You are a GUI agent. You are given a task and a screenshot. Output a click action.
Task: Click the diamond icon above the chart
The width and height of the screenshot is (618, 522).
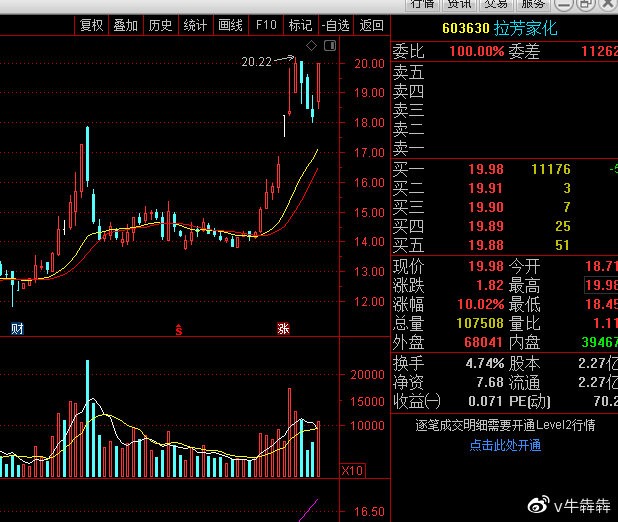pyautogui.click(x=311, y=46)
